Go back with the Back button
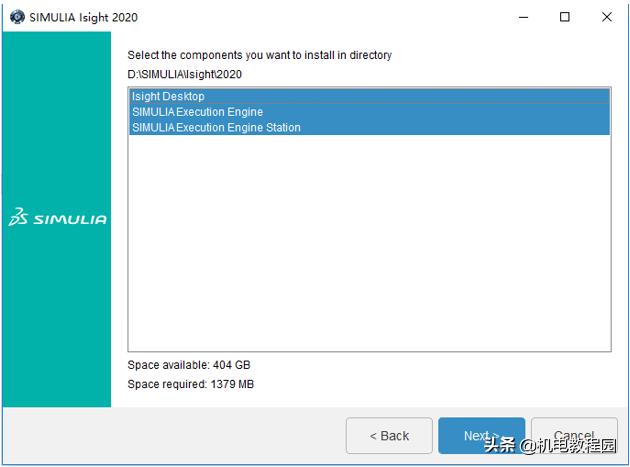The width and height of the screenshot is (630, 467). tap(389, 436)
